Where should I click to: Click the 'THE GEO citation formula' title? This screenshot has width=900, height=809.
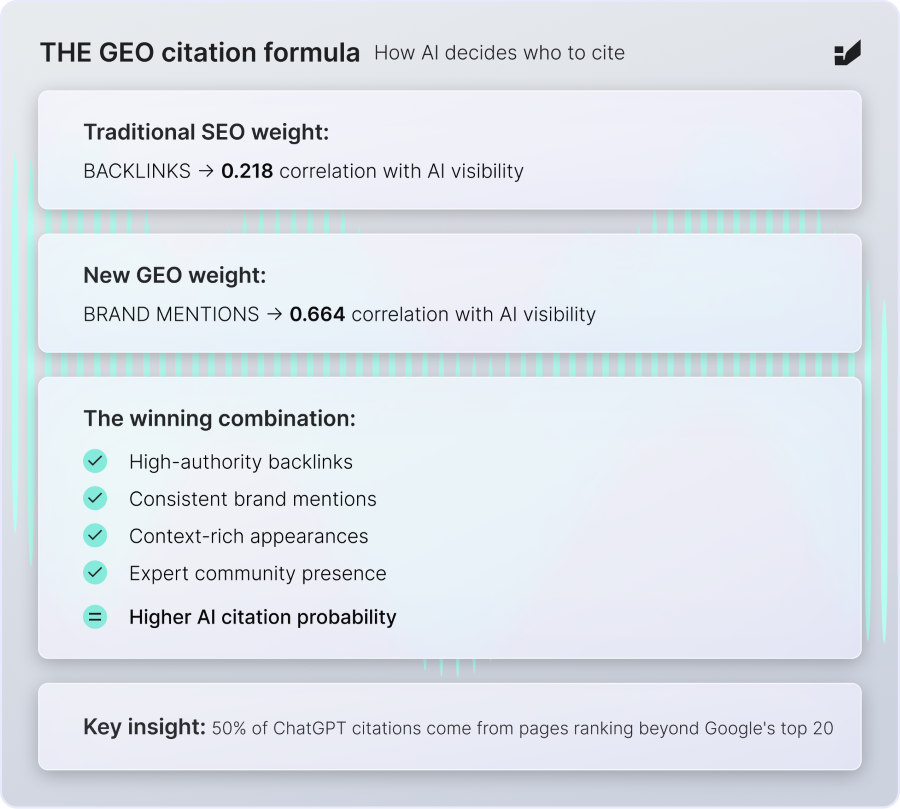[x=200, y=53]
